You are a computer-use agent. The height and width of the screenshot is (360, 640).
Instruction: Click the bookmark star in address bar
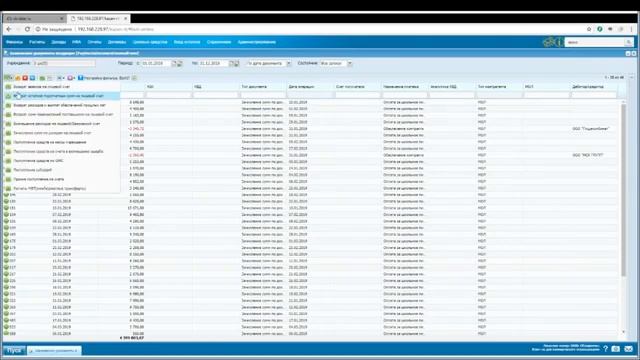pos(589,29)
